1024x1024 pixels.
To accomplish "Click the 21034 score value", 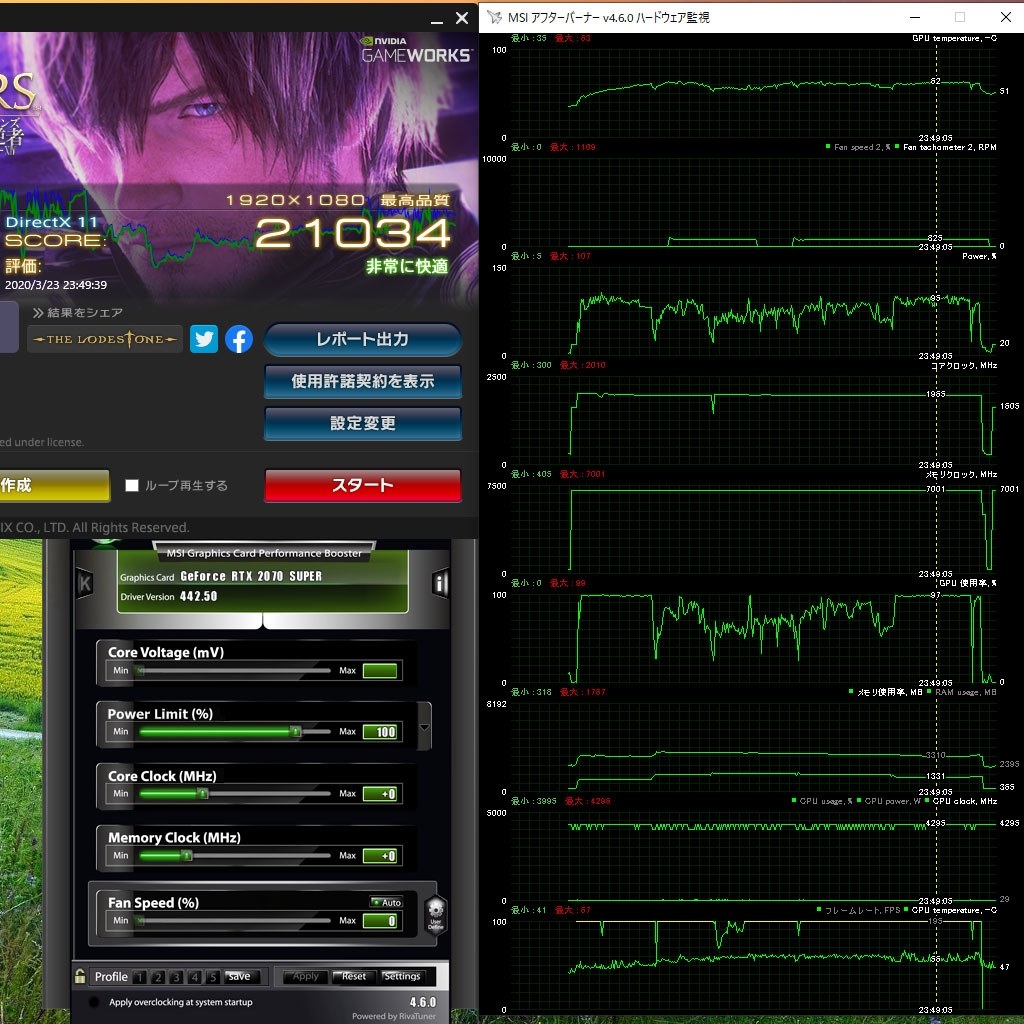I will (x=353, y=233).
